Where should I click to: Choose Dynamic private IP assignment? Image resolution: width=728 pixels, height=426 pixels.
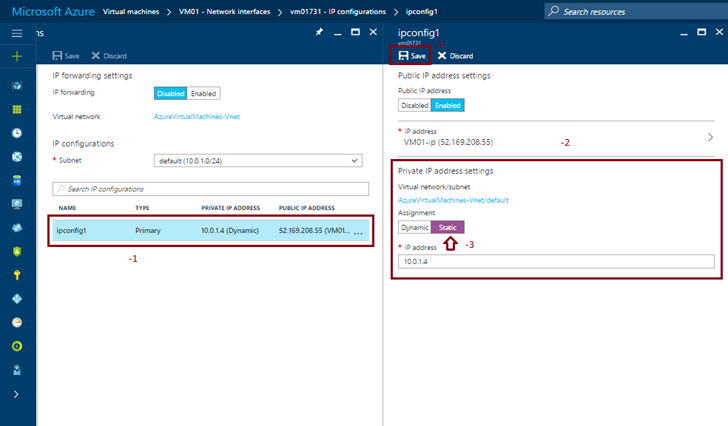[x=415, y=227]
